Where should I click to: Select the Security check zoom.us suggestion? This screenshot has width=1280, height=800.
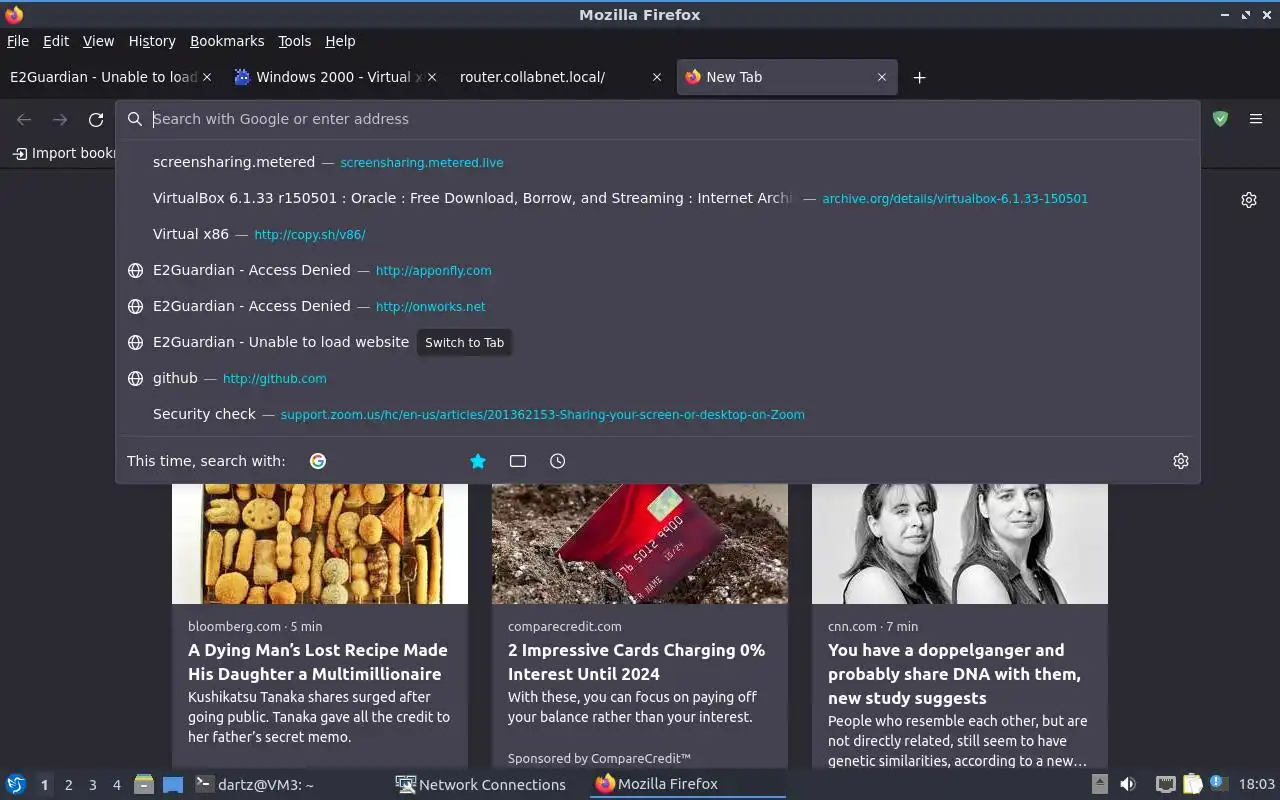(658, 414)
